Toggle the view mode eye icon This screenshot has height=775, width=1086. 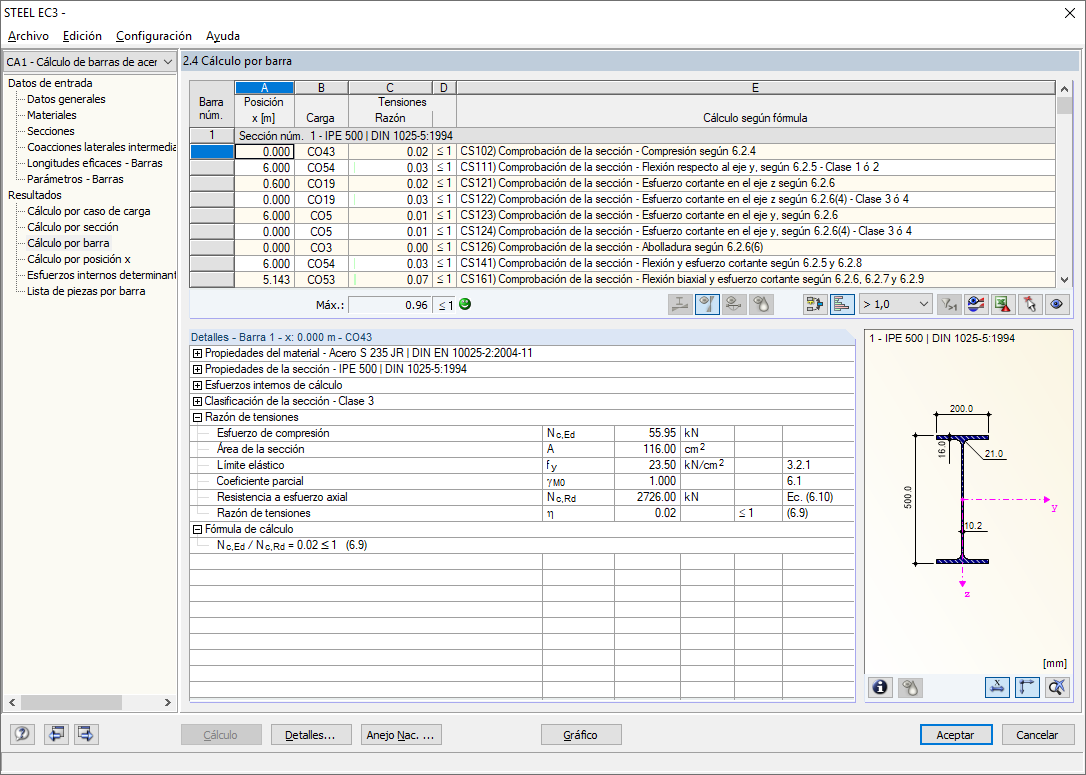1055,304
